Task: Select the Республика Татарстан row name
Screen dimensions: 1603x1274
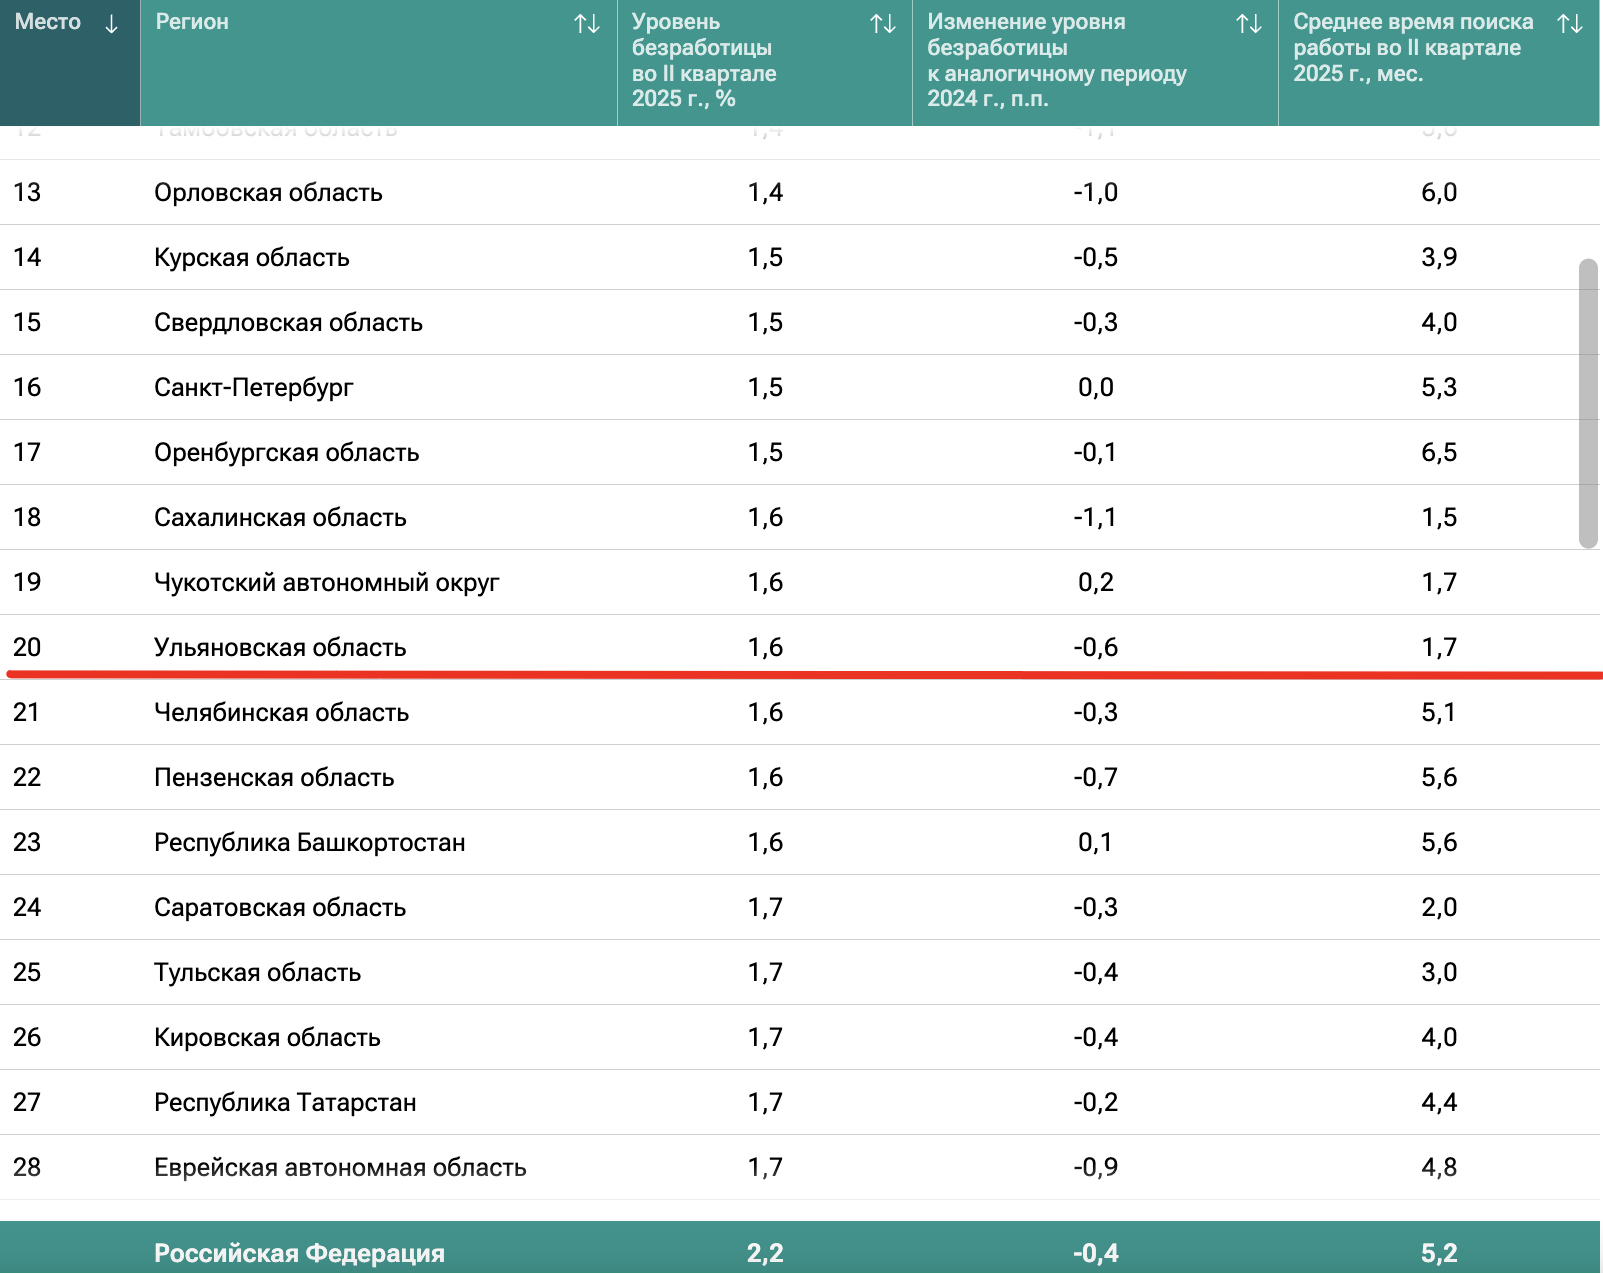Action: click(x=285, y=1103)
